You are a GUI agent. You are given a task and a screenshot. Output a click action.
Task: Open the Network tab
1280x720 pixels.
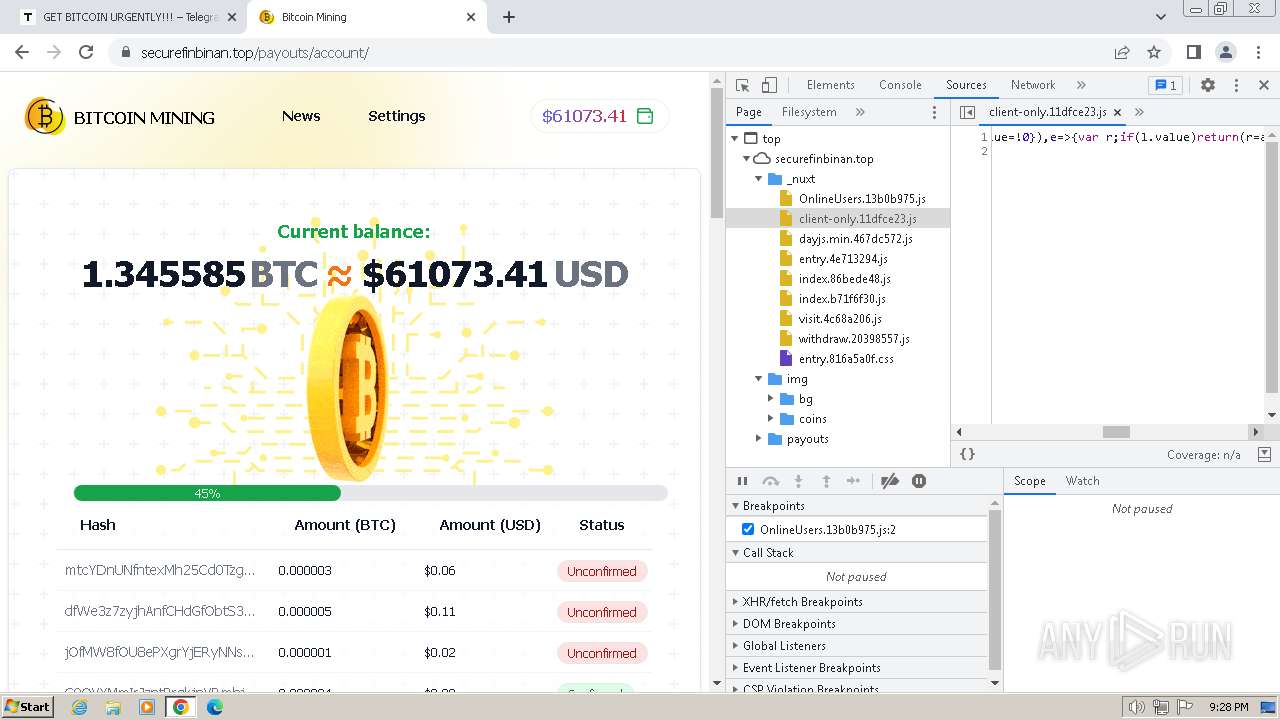[1033, 85]
